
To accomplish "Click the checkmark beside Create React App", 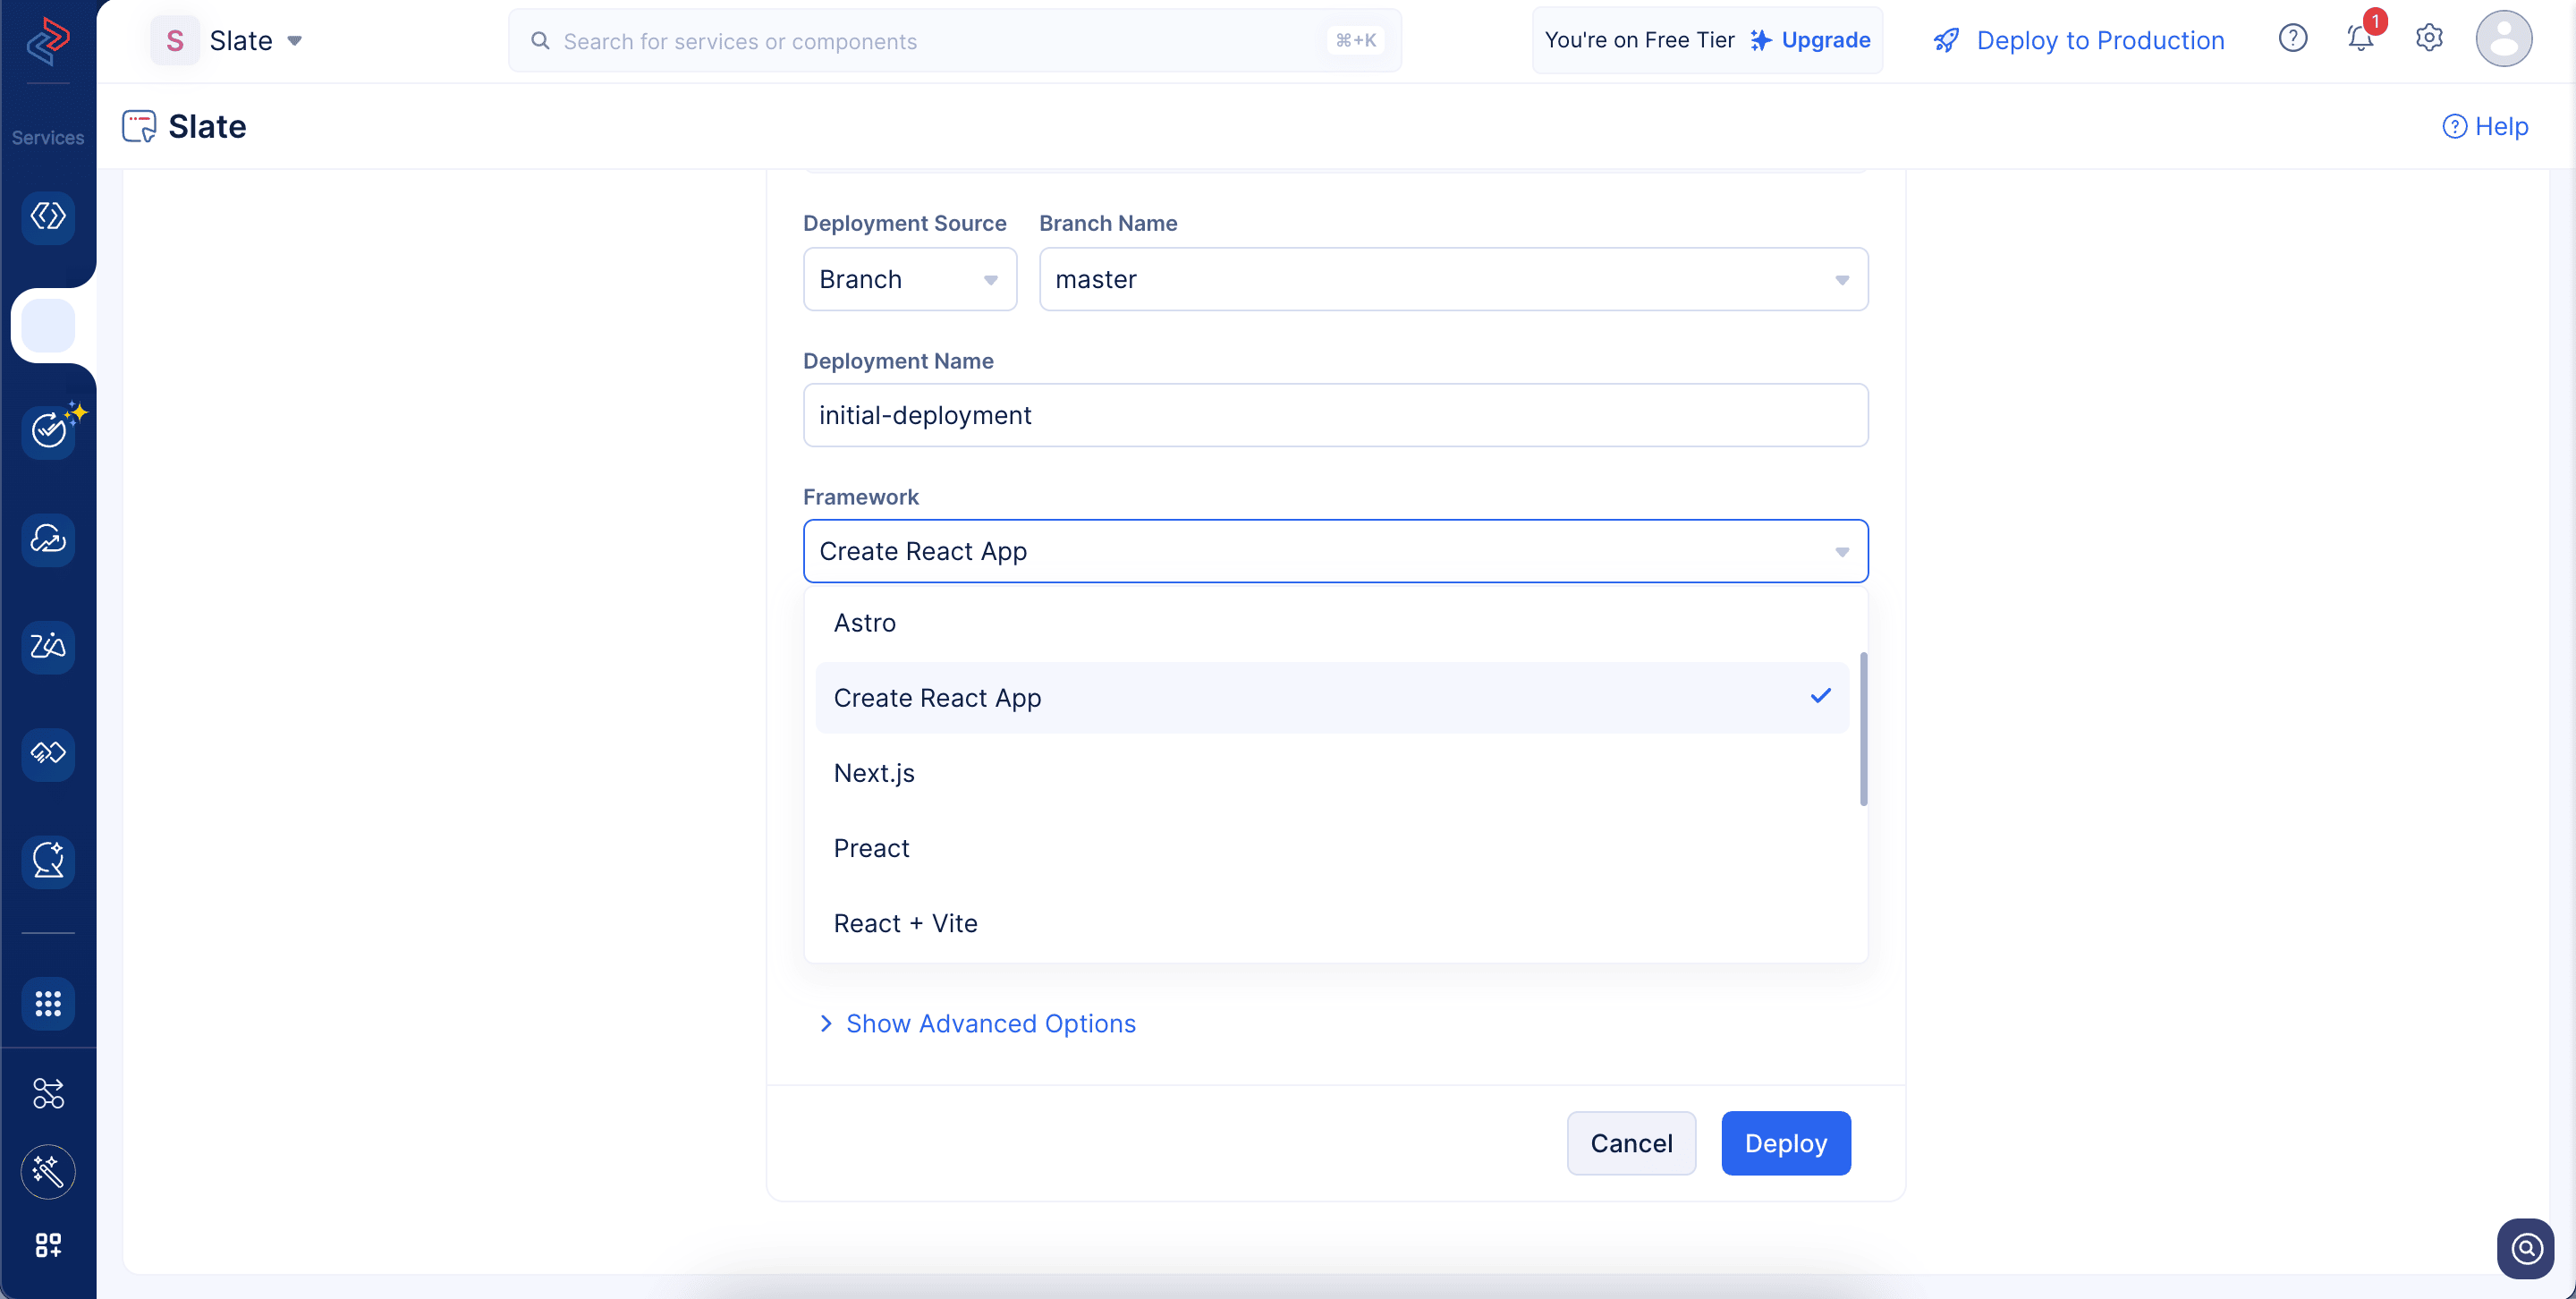I will coord(1820,696).
